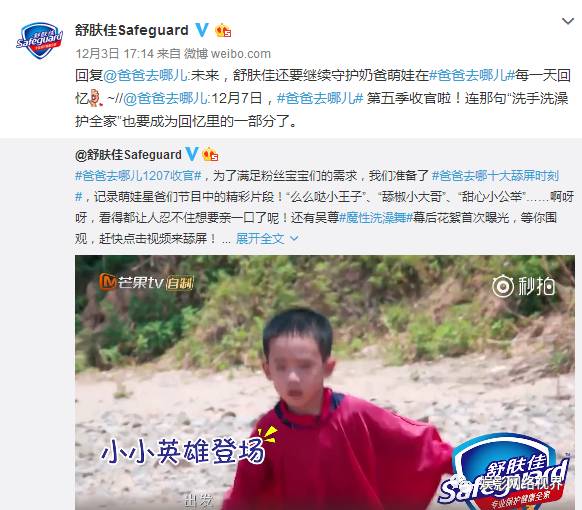Image resolution: width=582 pixels, height=510 pixels.
Task: Click the blue verified V badge in reposted post
Action: [x=192, y=154]
